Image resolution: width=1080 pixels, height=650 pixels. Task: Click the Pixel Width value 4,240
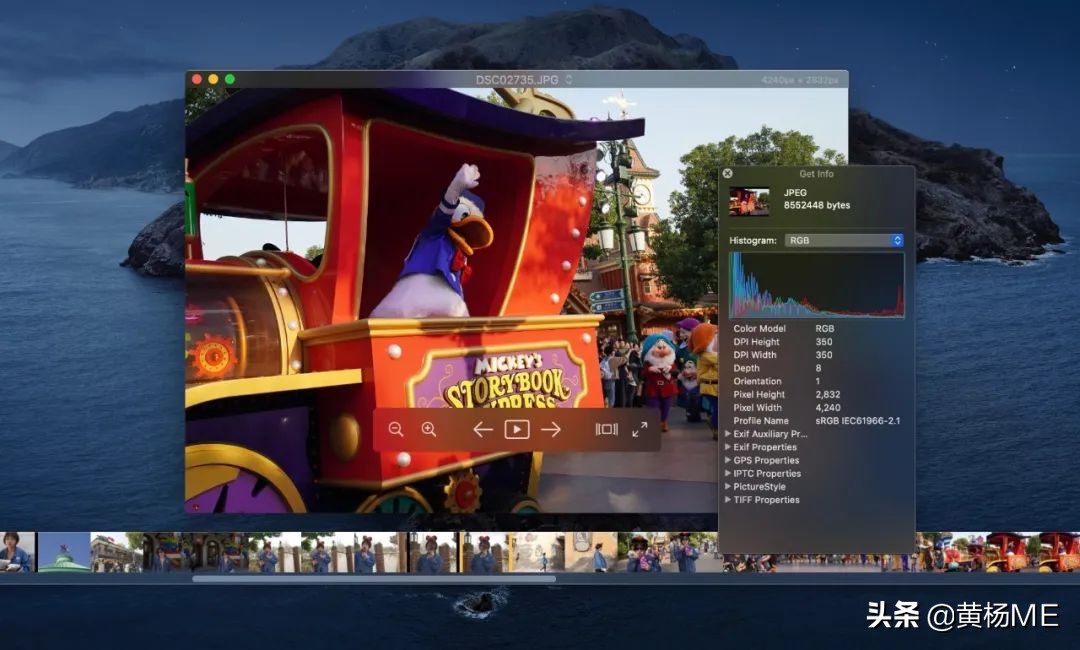(828, 408)
